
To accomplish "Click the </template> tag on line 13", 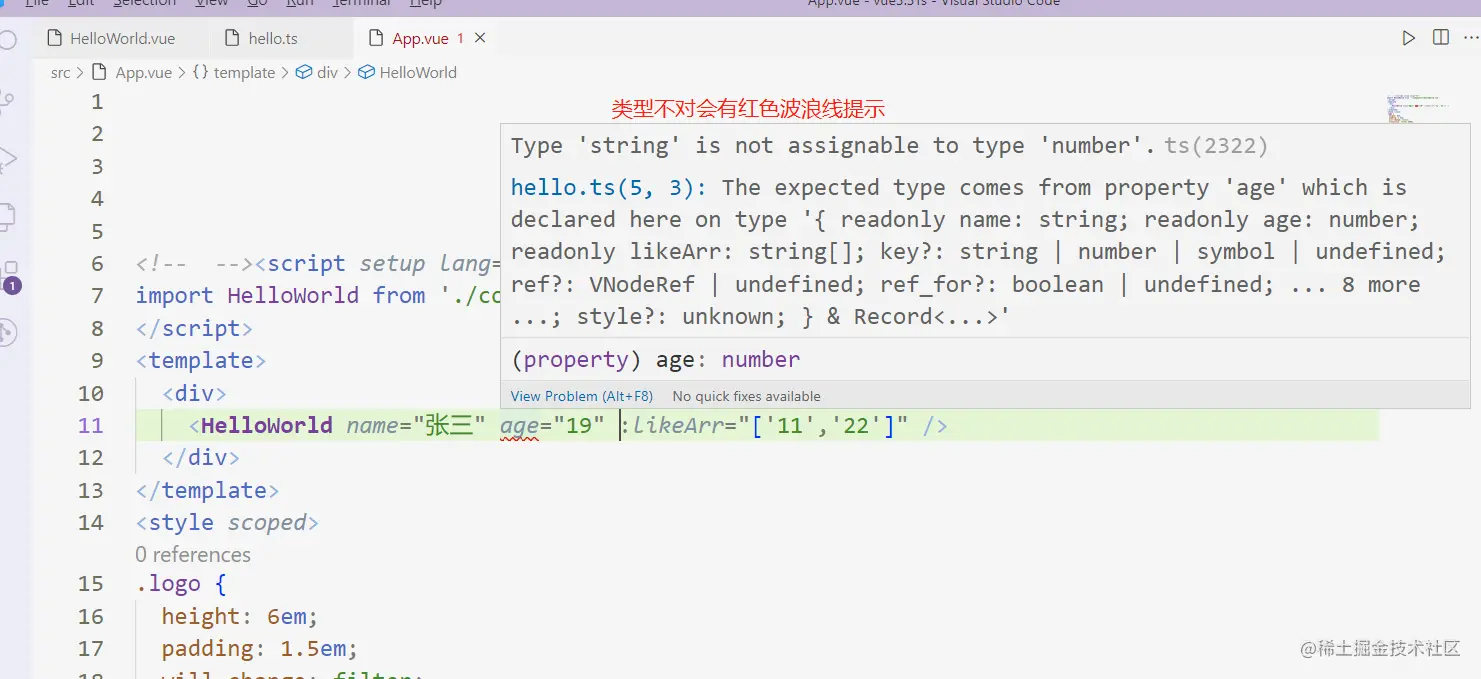I will pos(207,491).
